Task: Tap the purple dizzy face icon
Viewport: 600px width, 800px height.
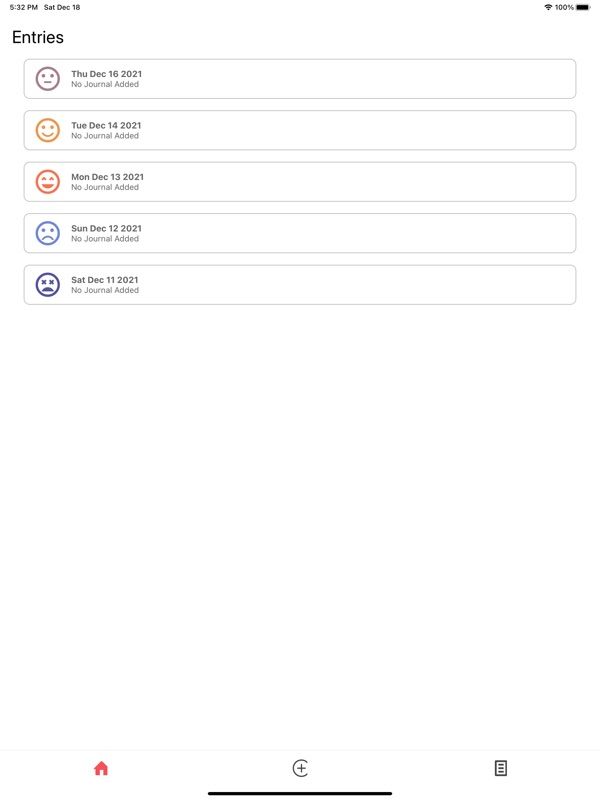Action: click(x=47, y=285)
